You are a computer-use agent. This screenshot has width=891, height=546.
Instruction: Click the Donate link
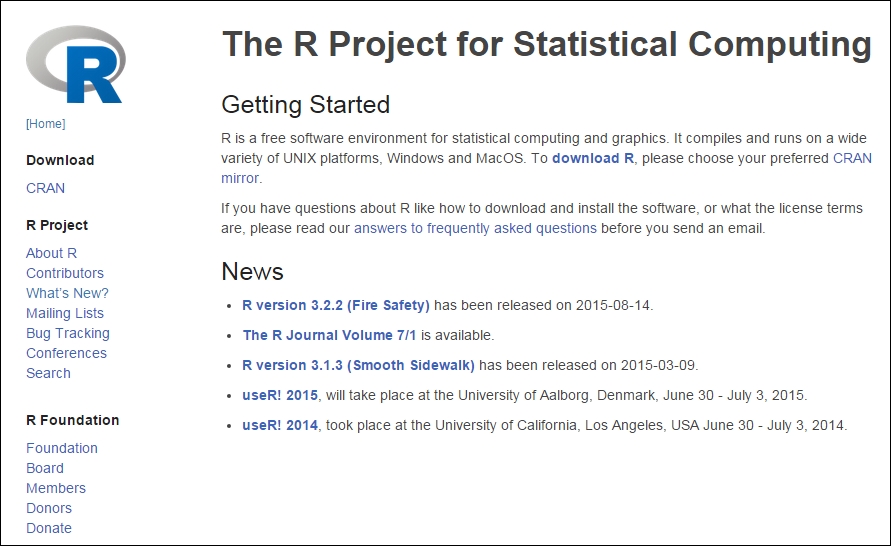tap(49, 528)
